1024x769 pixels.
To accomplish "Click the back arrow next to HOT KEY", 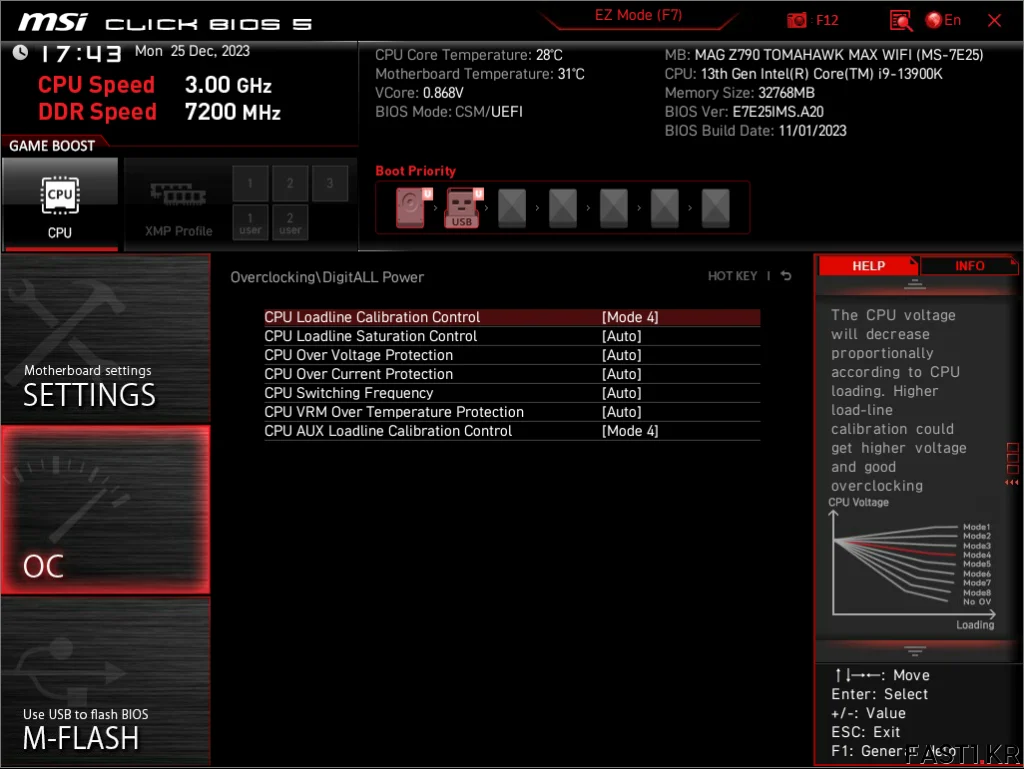I will [x=786, y=276].
